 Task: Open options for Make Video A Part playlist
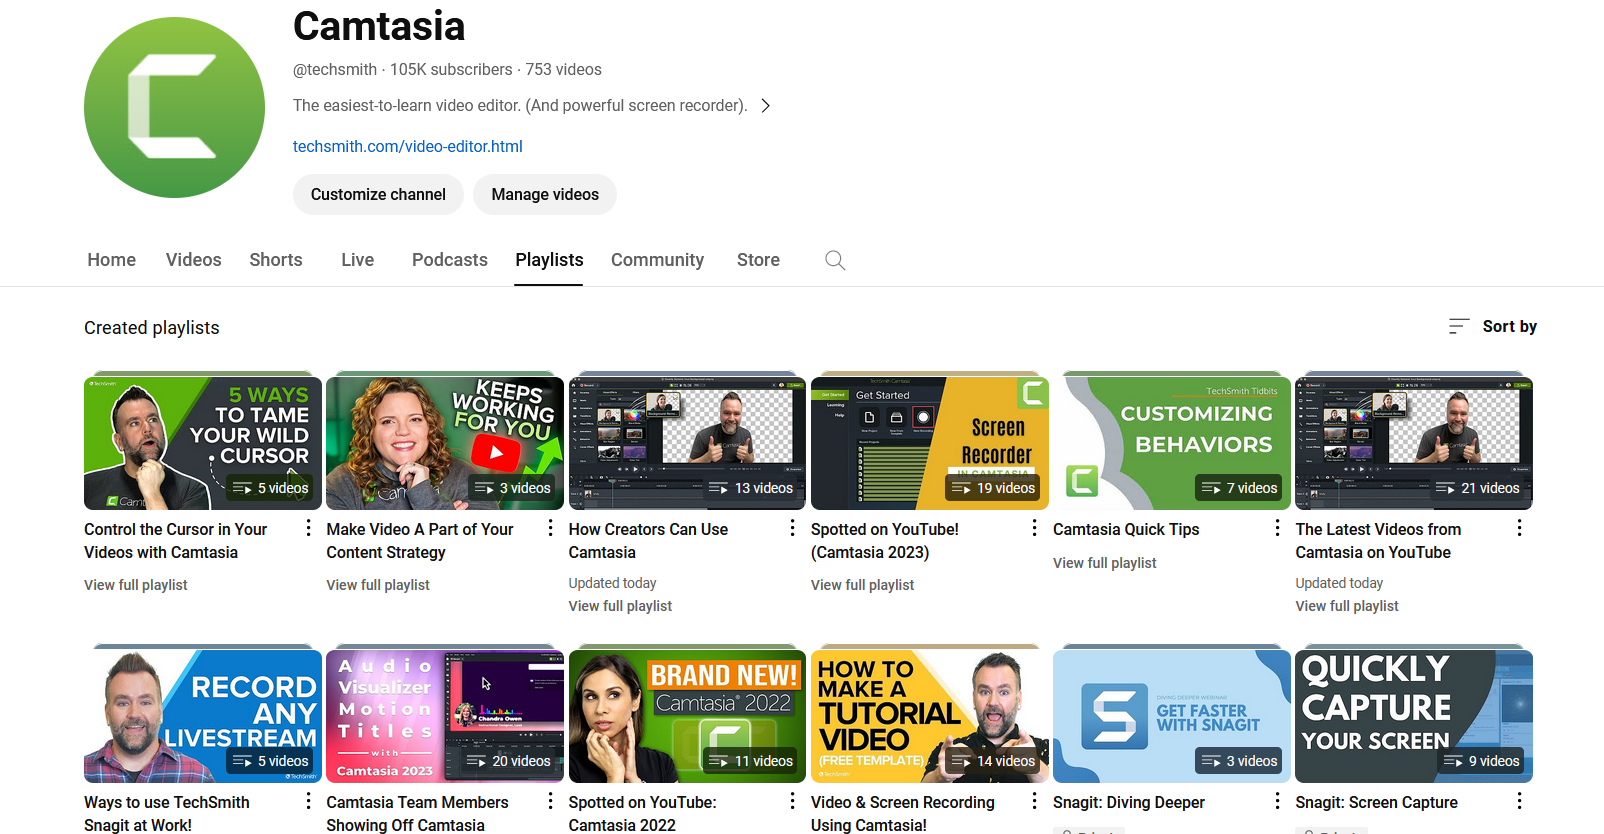pyautogui.click(x=550, y=528)
